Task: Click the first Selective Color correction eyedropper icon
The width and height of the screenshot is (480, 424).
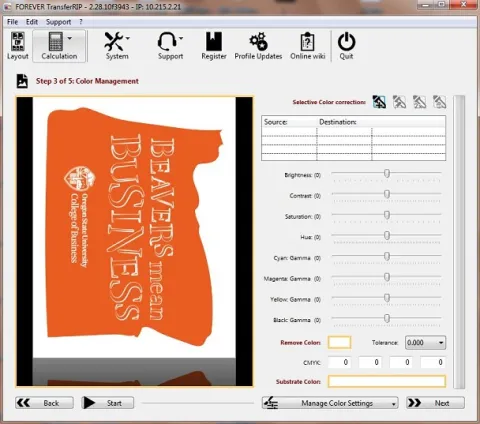Action: tap(379, 102)
